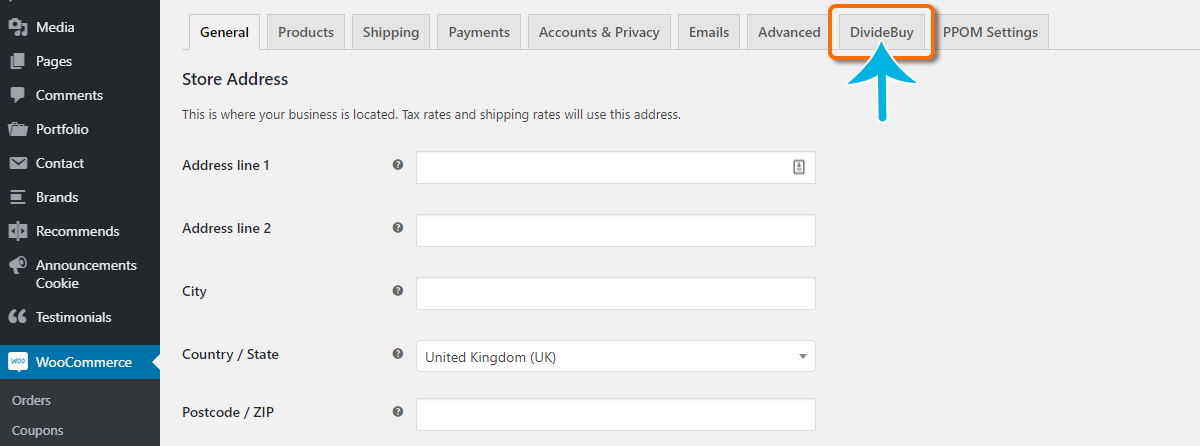Open the Country / State dropdown

point(615,356)
